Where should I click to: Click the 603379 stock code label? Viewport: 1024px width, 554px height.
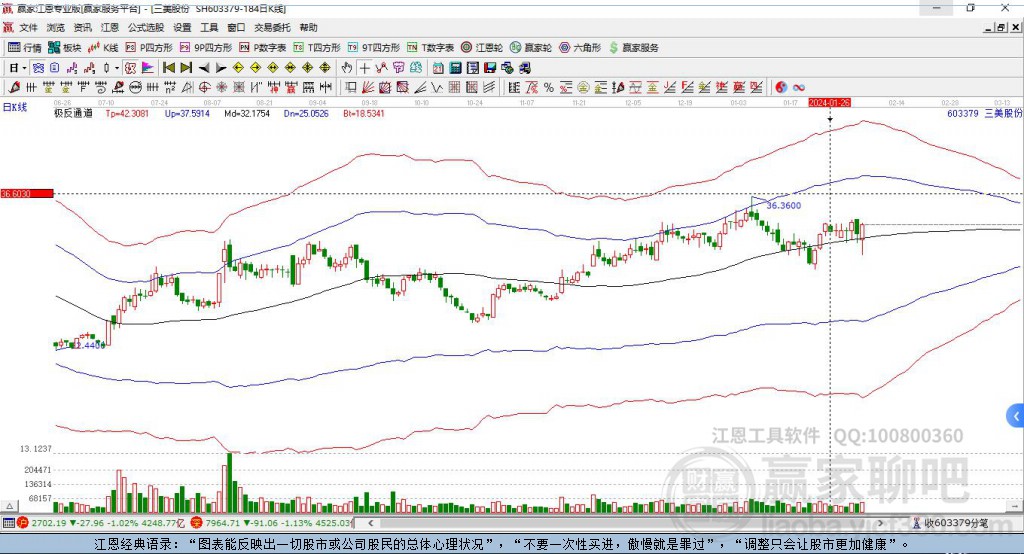click(963, 114)
